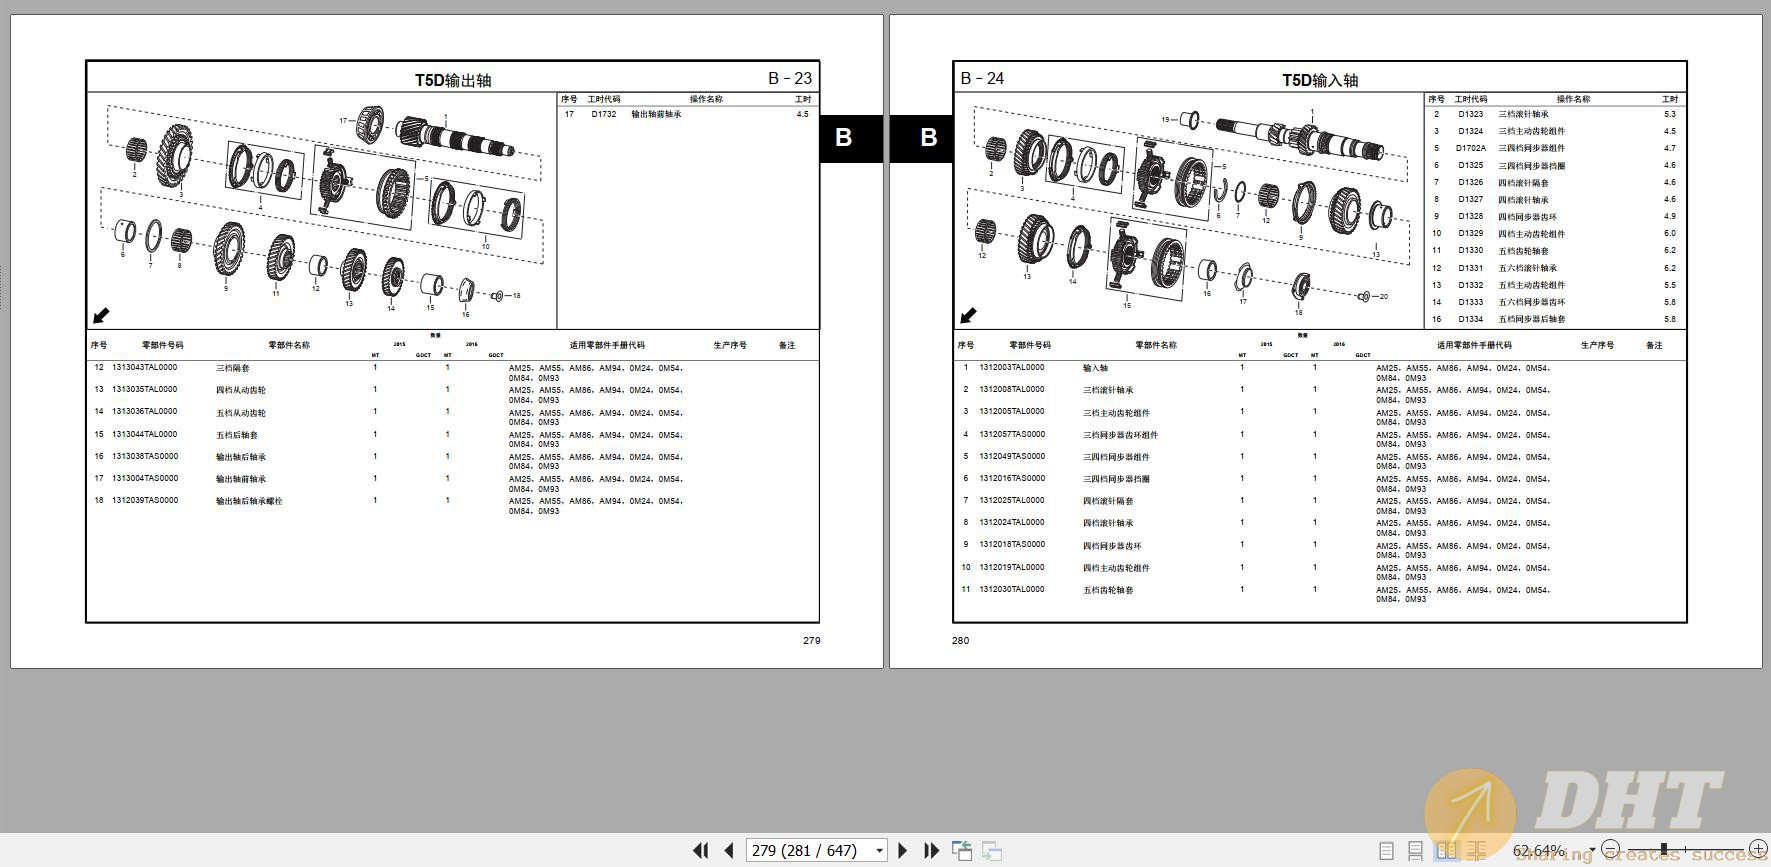Click part number 1312024TAL0000
1771x867 pixels.
coord(1012,523)
